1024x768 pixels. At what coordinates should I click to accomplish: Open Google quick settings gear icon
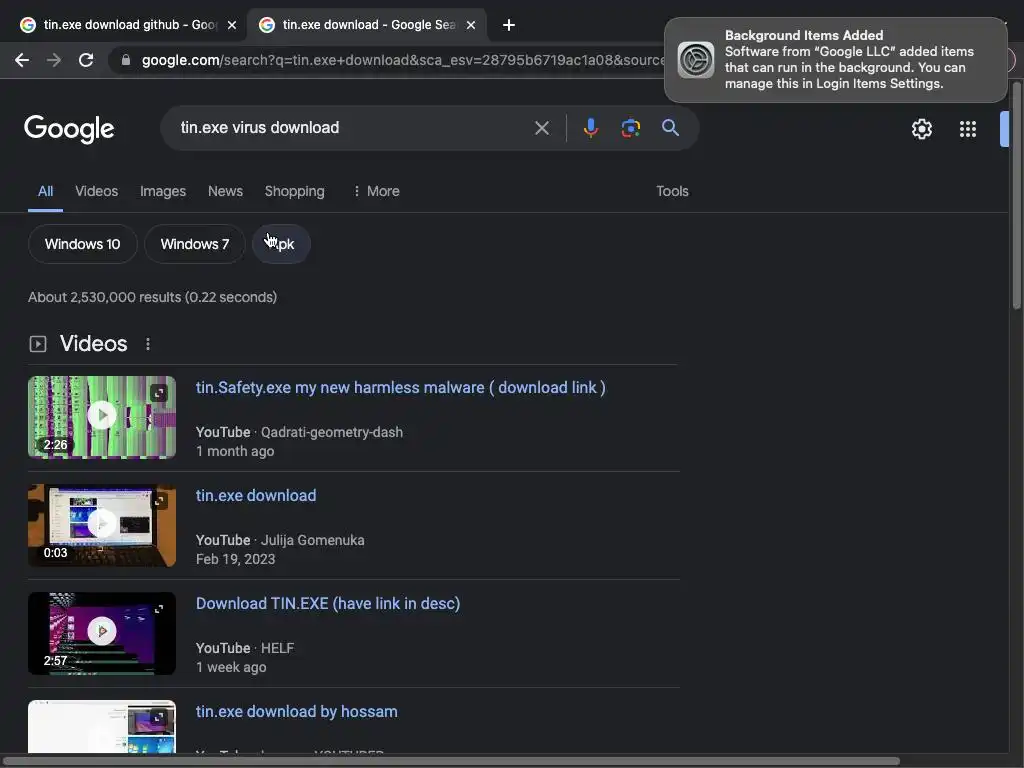coord(921,129)
